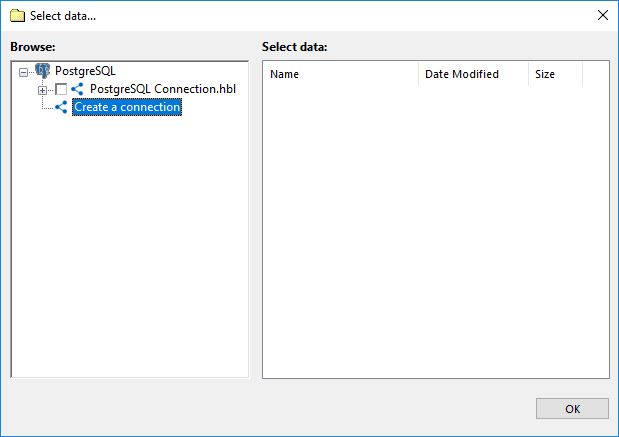Close the Select data dialog
The width and height of the screenshot is (619, 437).
(x=602, y=15)
